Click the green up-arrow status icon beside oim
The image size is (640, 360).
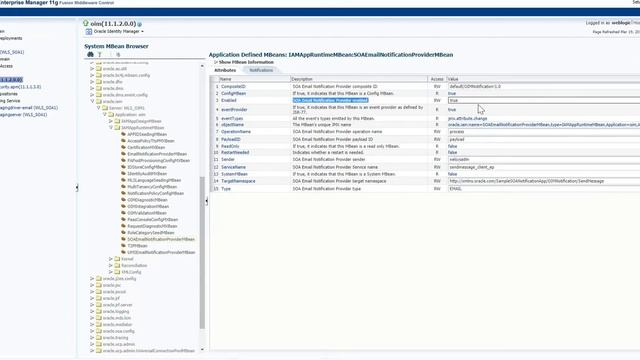click(x=86, y=24)
